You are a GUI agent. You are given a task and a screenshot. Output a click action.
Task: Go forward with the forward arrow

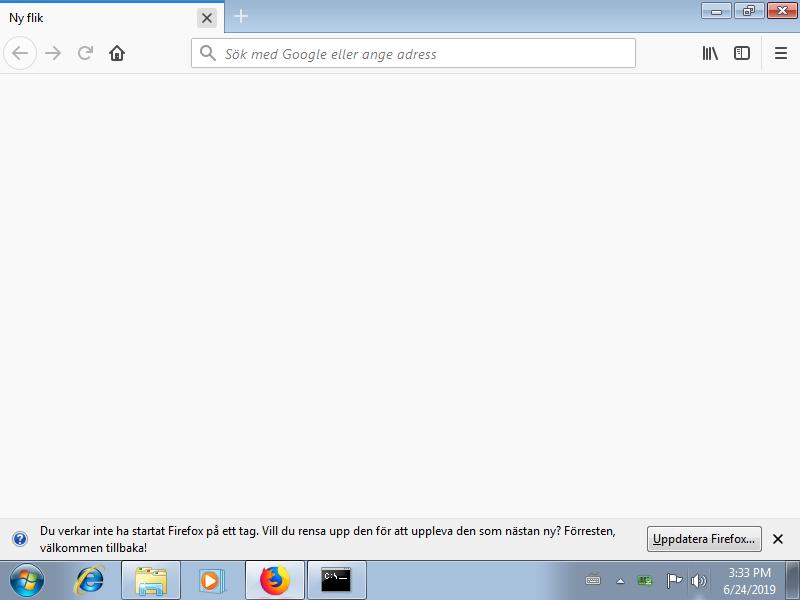point(53,53)
